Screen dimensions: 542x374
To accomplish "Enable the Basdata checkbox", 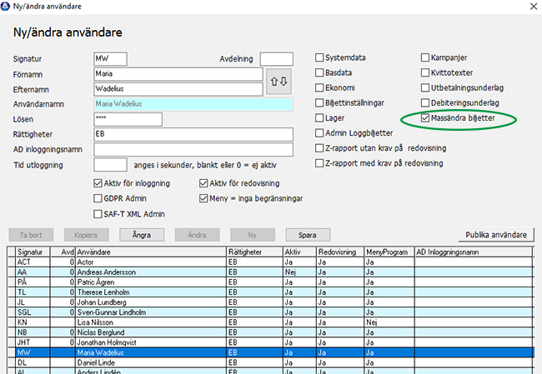I will [x=319, y=73].
